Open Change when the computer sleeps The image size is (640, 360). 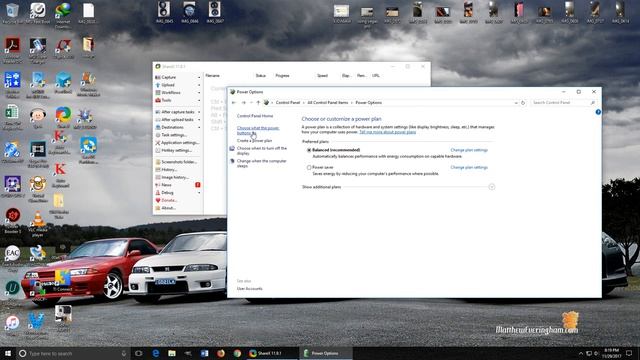(x=262, y=163)
